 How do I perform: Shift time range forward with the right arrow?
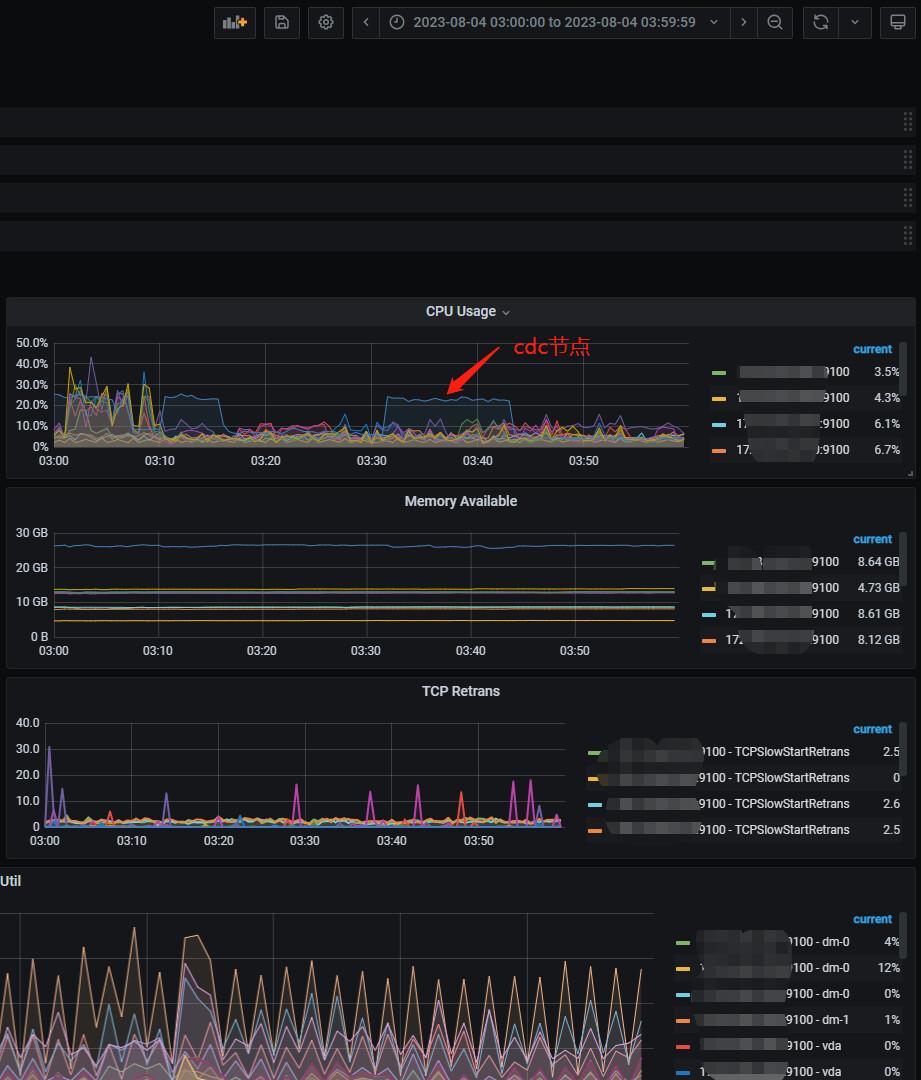click(743, 22)
